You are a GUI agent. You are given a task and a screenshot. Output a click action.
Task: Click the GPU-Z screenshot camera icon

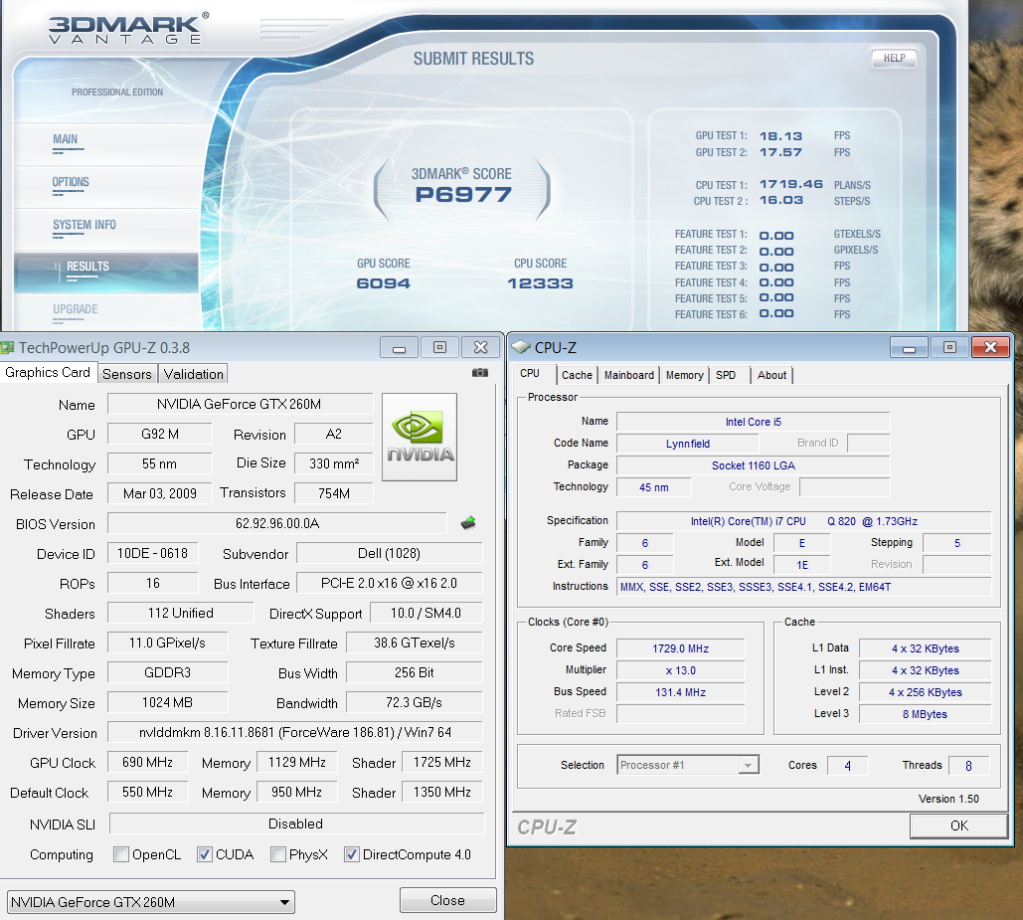pos(480,373)
